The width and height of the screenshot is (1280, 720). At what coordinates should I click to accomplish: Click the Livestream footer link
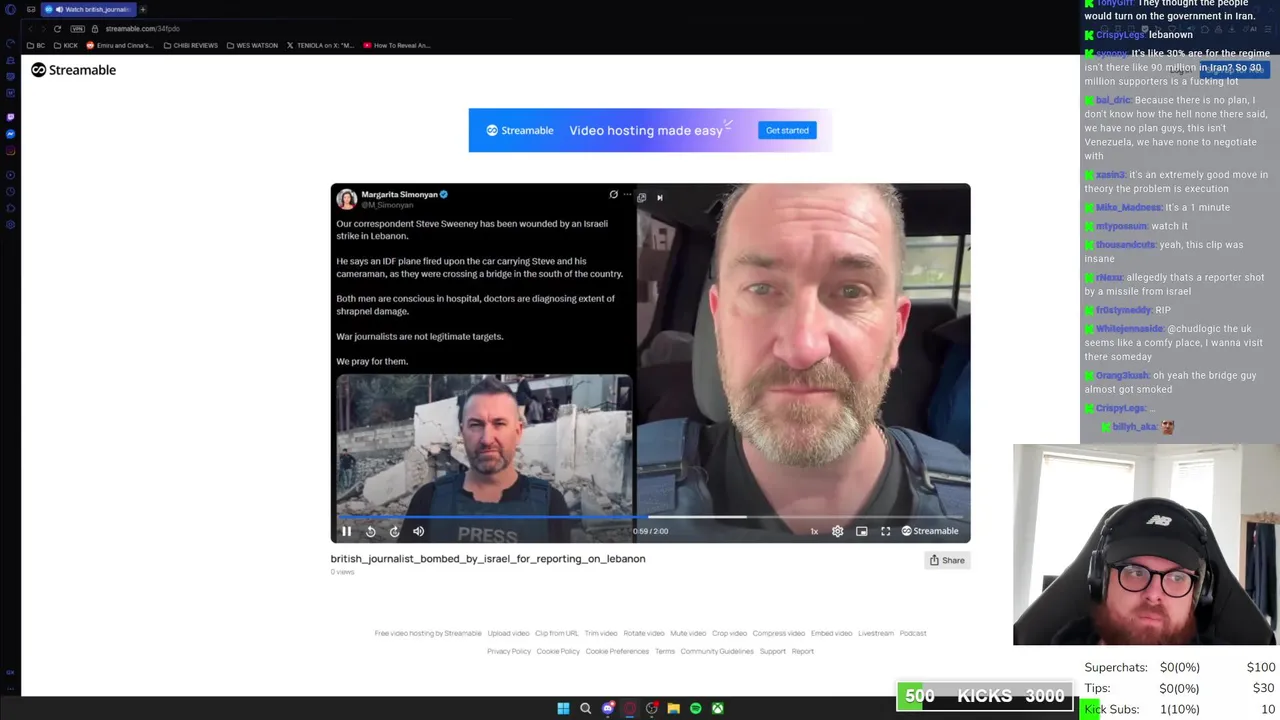(876, 633)
